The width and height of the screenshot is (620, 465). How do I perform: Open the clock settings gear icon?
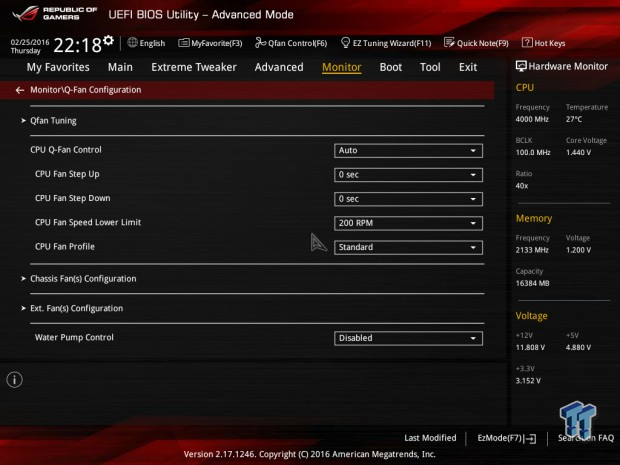pos(108,40)
